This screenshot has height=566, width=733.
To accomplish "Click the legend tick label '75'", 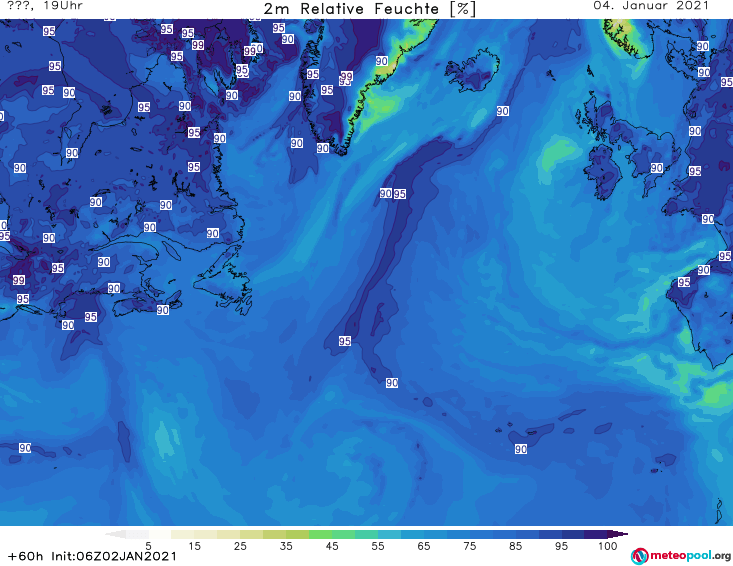I will 469,545.
